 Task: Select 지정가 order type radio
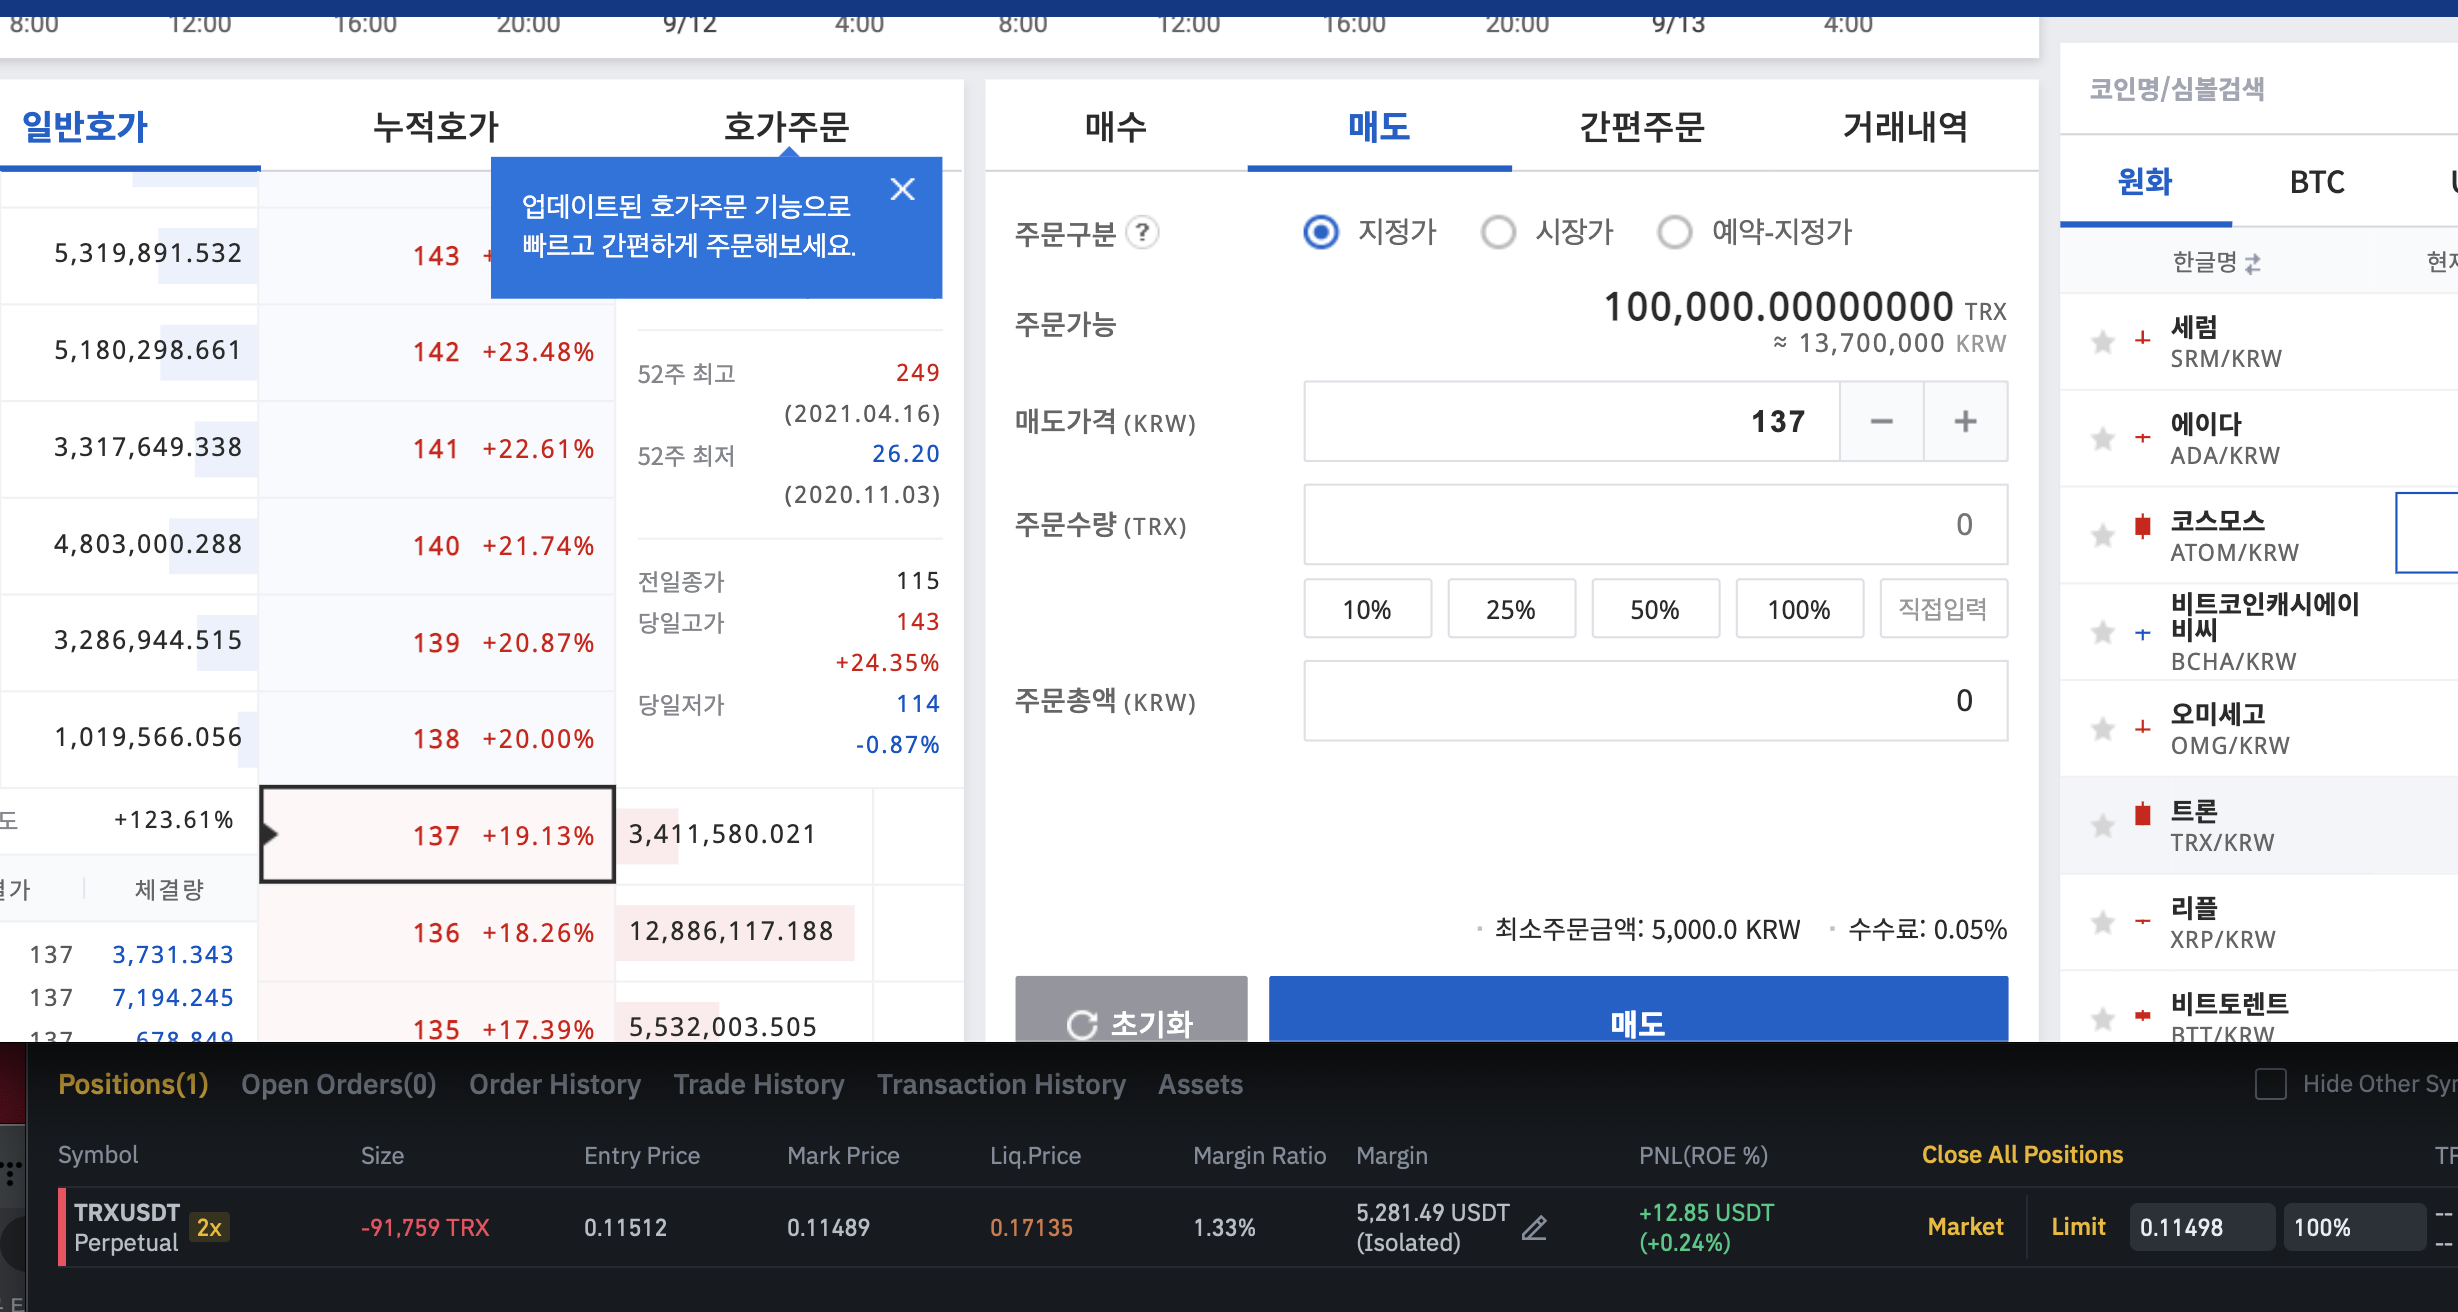click(1321, 233)
